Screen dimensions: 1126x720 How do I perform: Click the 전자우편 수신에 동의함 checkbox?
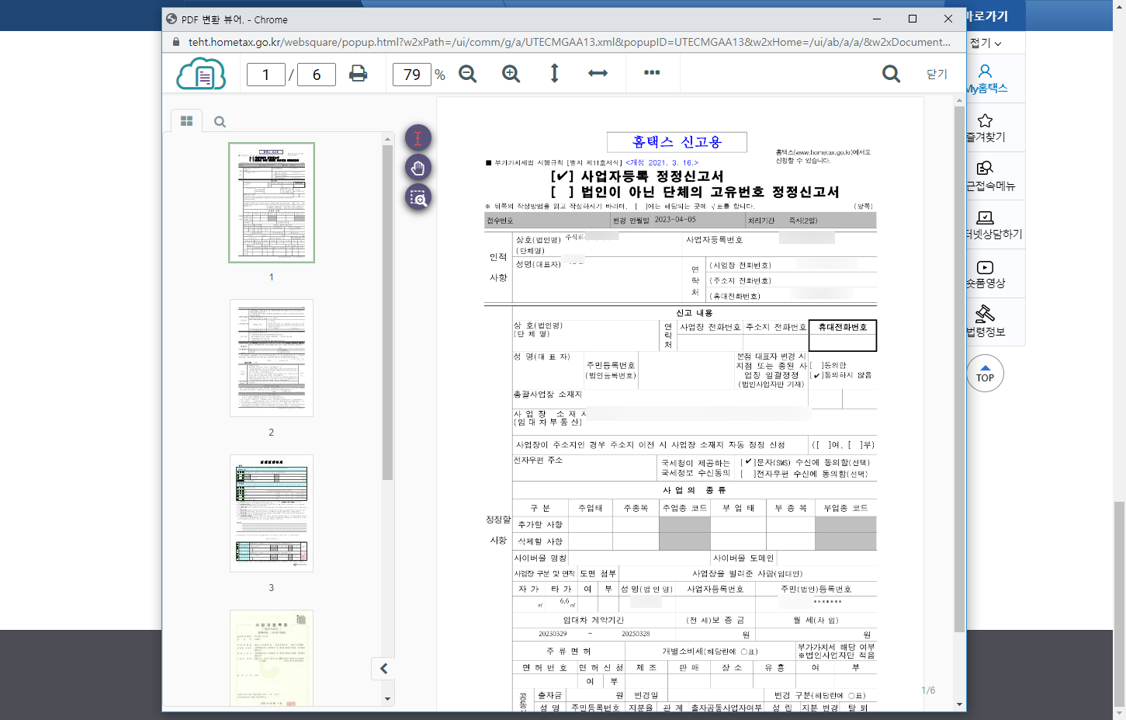(x=747, y=474)
